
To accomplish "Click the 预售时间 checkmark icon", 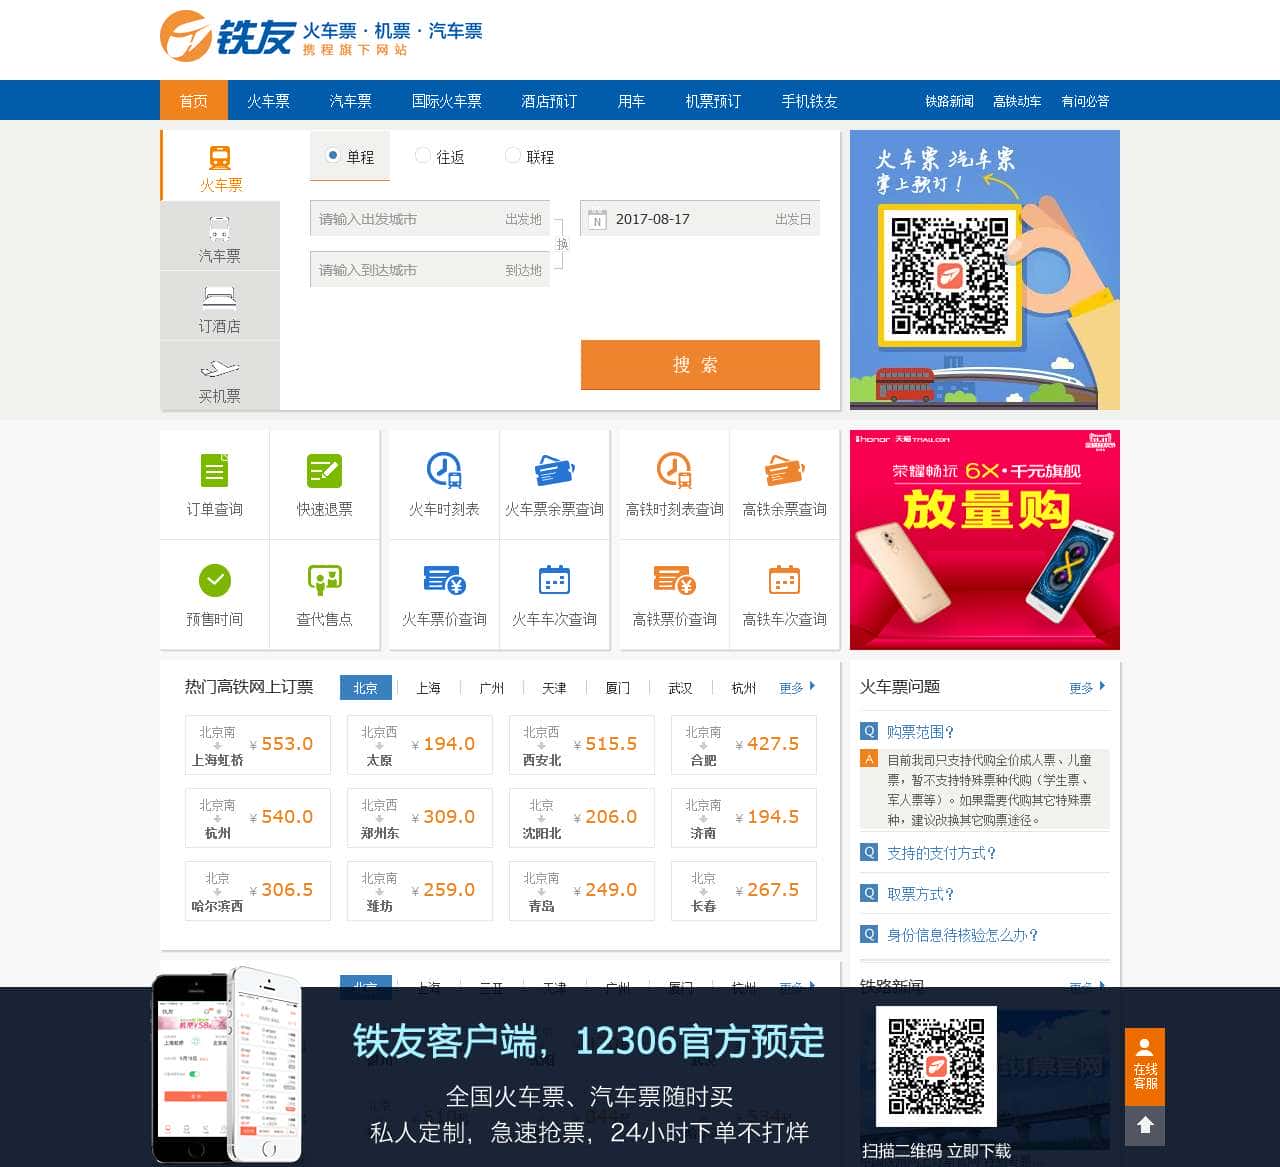I will point(215,580).
